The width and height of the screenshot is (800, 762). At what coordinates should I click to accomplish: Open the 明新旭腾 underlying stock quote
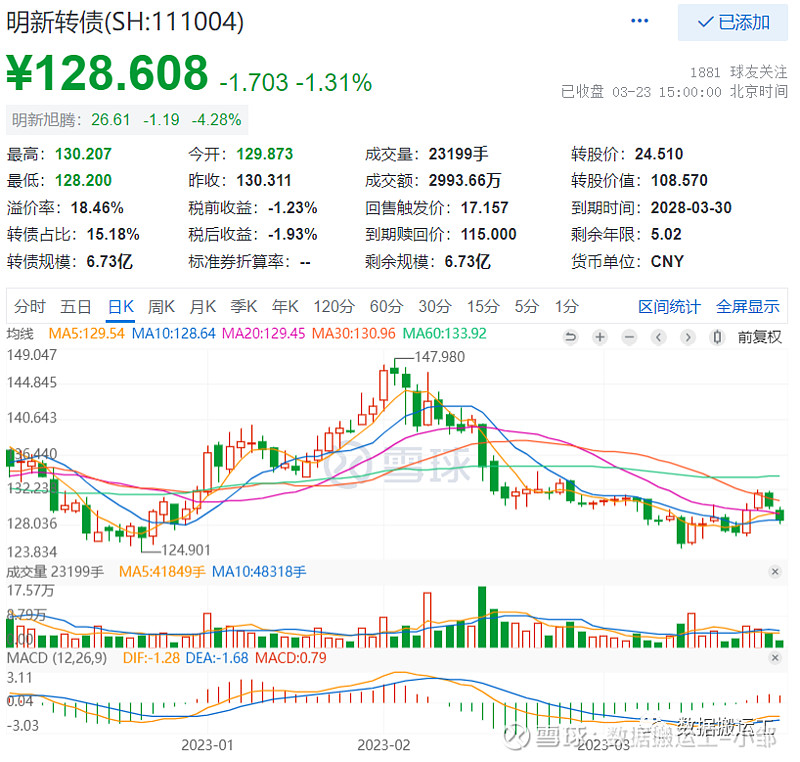click(127, 120)
